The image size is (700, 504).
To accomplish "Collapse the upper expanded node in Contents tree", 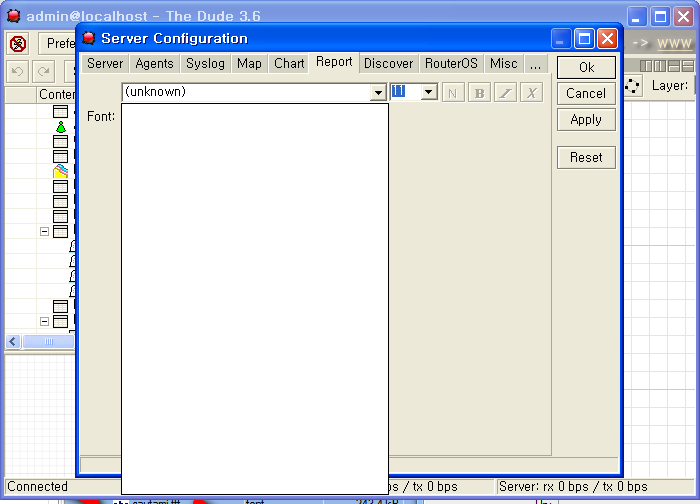I will point(44,231).
